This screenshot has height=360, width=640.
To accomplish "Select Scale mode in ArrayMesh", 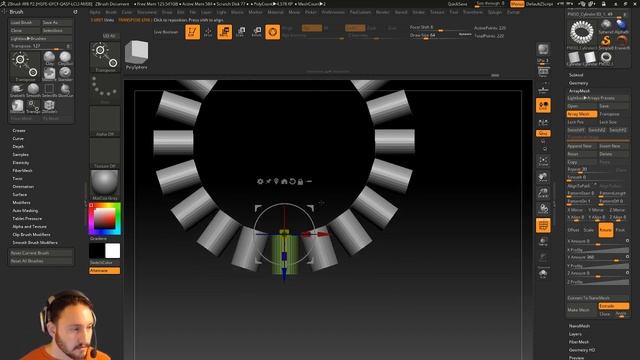I will 589,230.
